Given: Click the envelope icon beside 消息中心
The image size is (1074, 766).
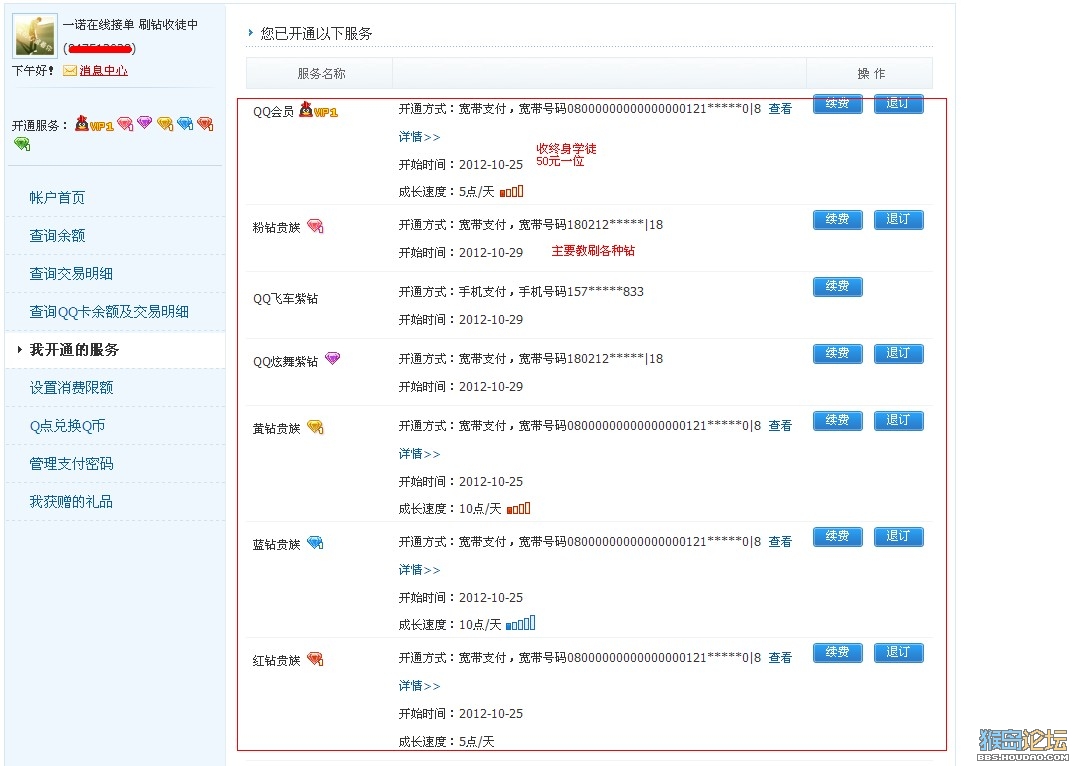Looking at the screenshot, I should [x=70, y=71].
